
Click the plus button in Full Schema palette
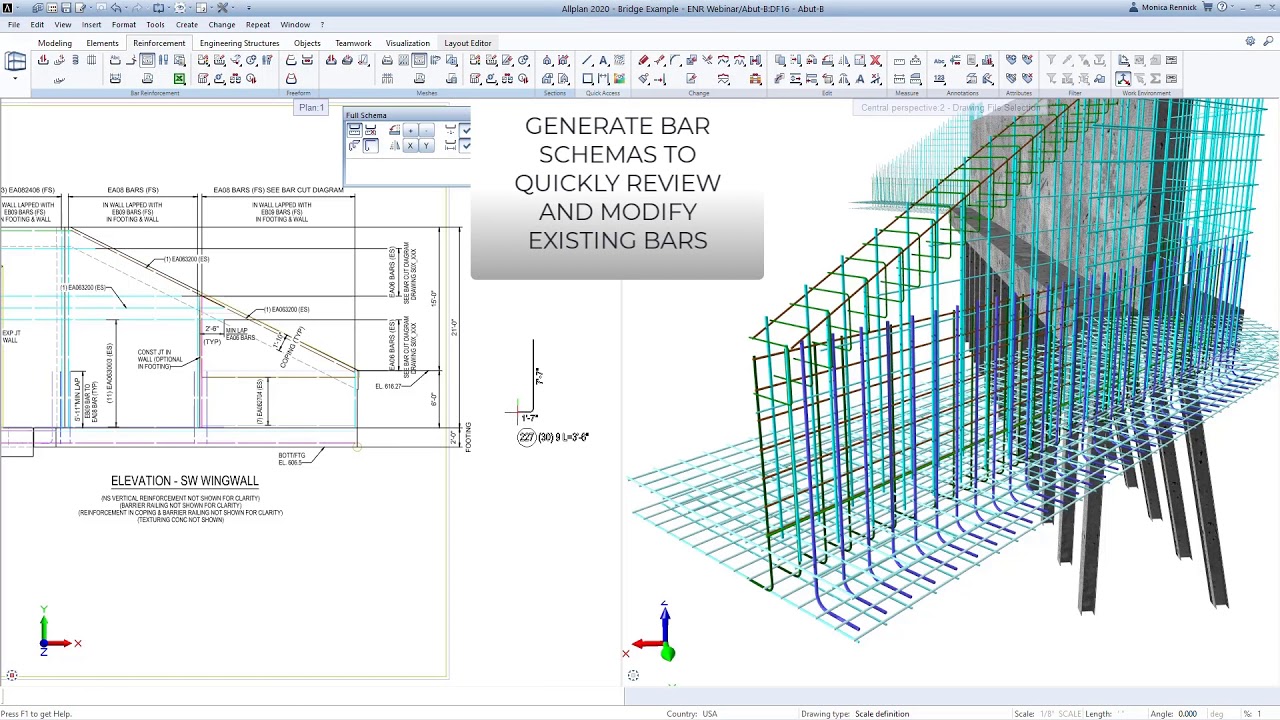[x=410, y=130]
